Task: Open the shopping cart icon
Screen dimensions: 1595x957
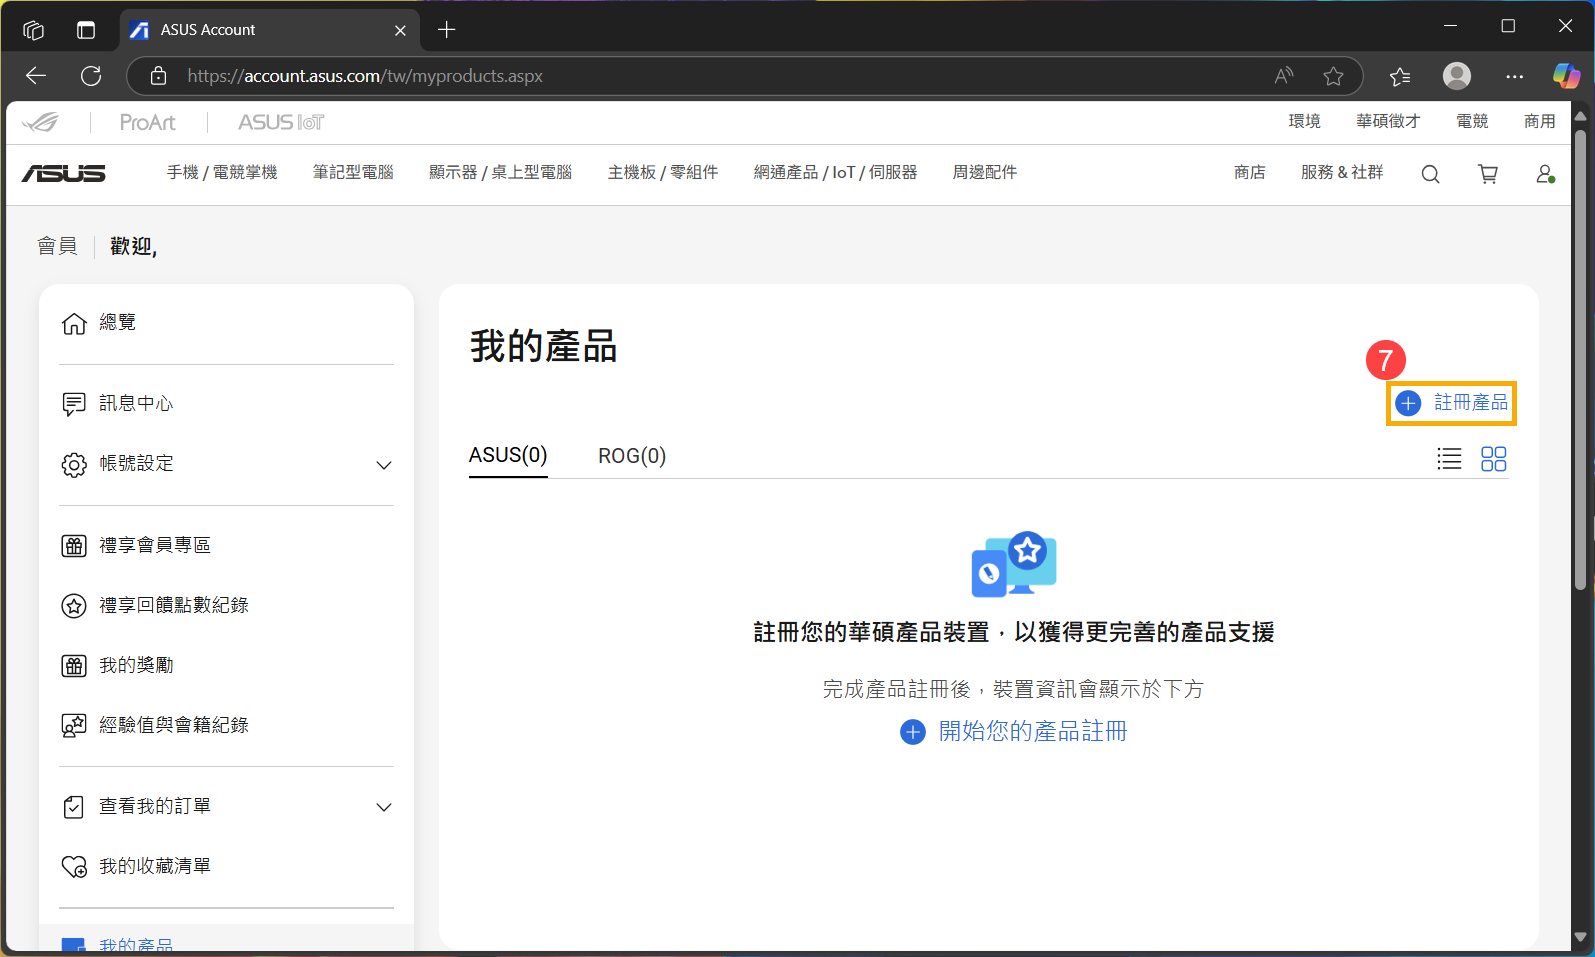Action: pyautogui.click(x=1488, y=174)
